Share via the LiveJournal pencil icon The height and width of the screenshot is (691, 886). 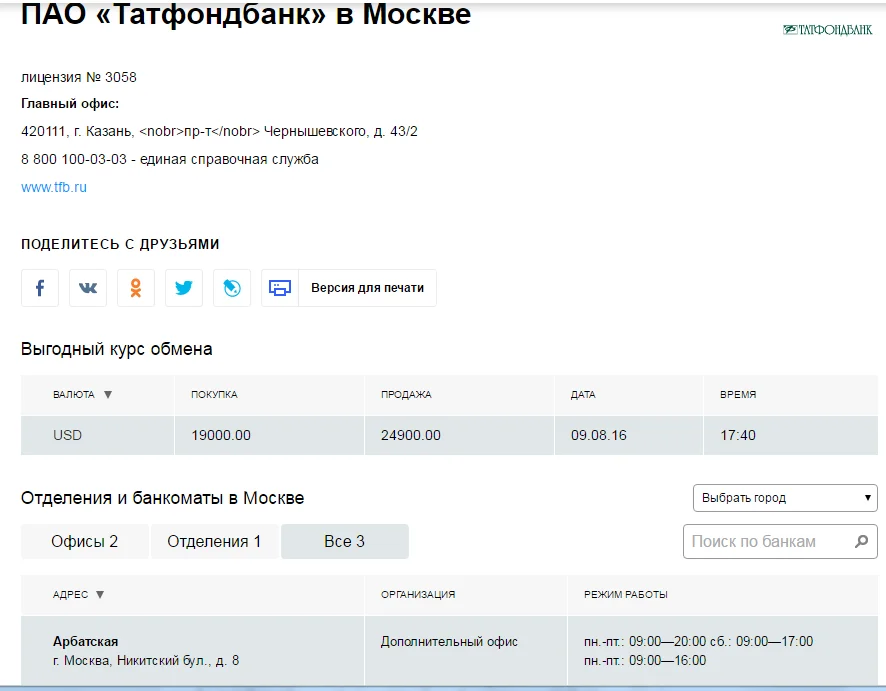(x=232, y=288)
